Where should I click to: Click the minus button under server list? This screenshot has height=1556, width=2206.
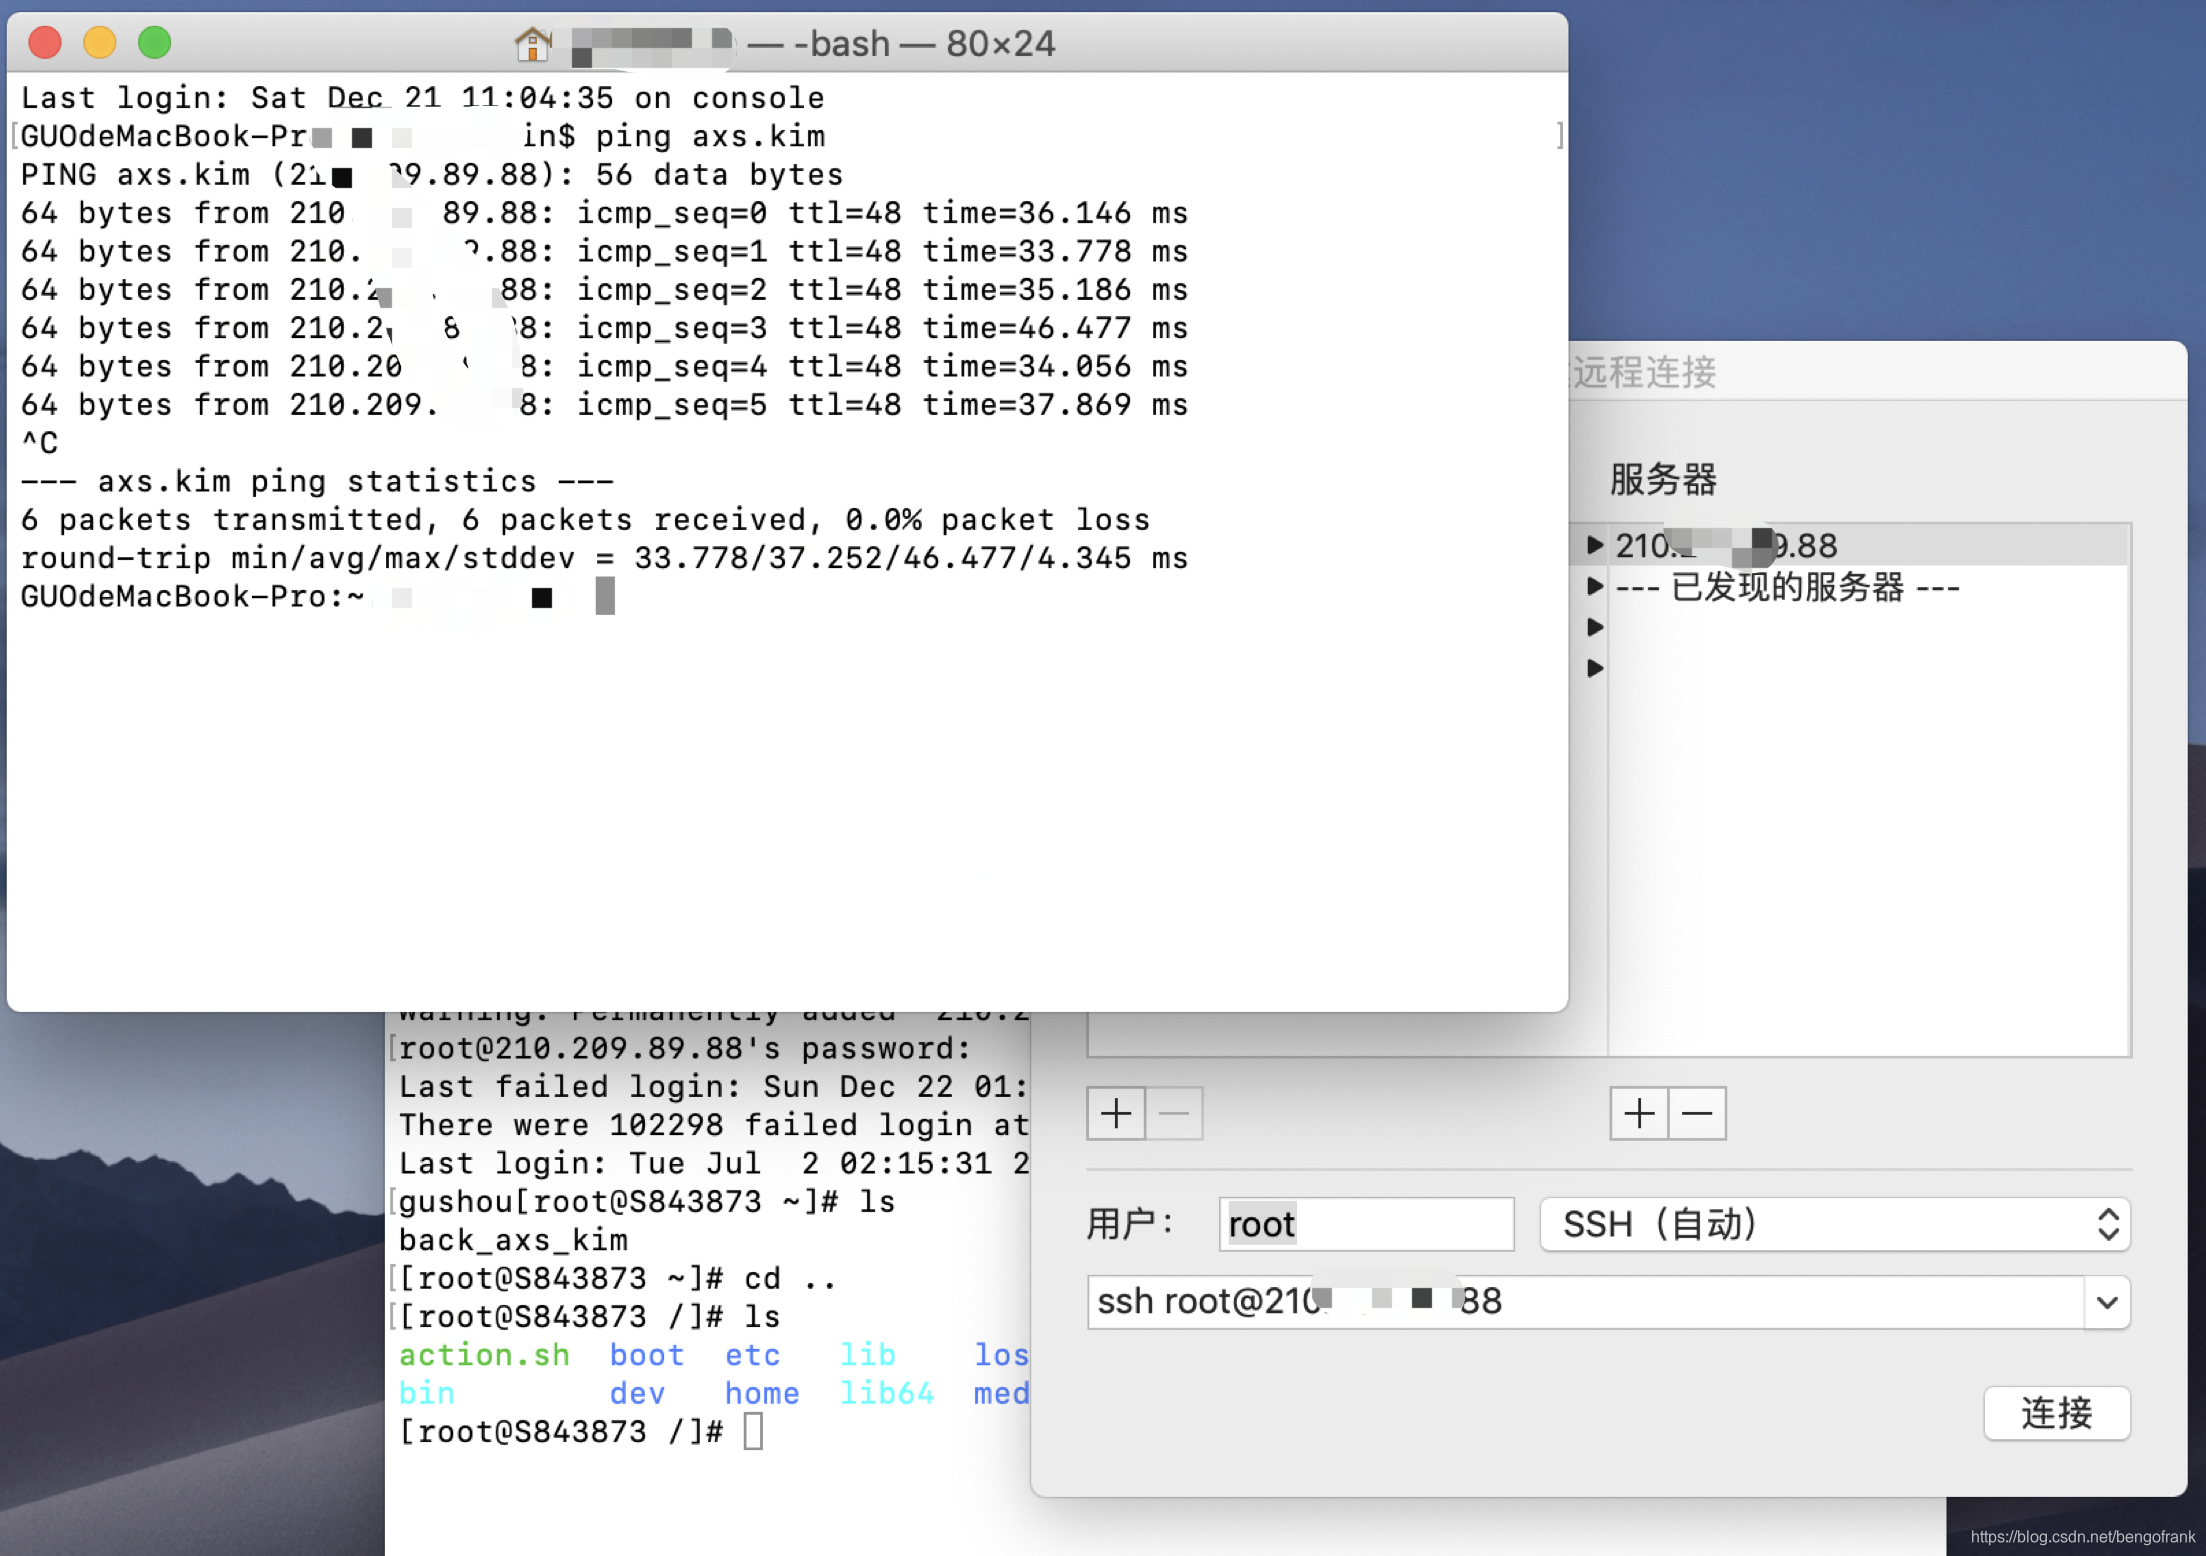pos(1697,1113)
